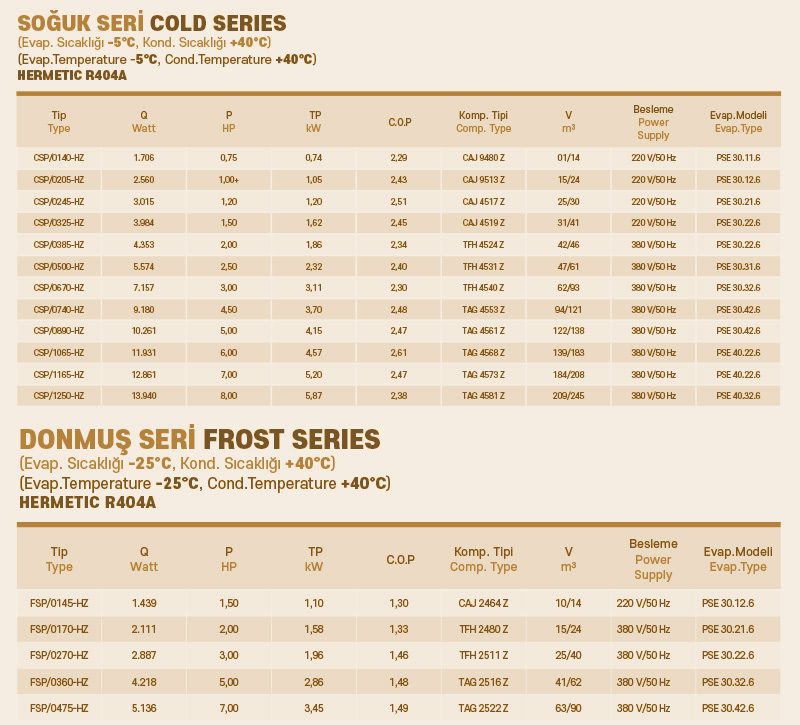This screenshot has width=800, height=725.
Task: Click the 209/245 volume cell
Action: point(568,395)
